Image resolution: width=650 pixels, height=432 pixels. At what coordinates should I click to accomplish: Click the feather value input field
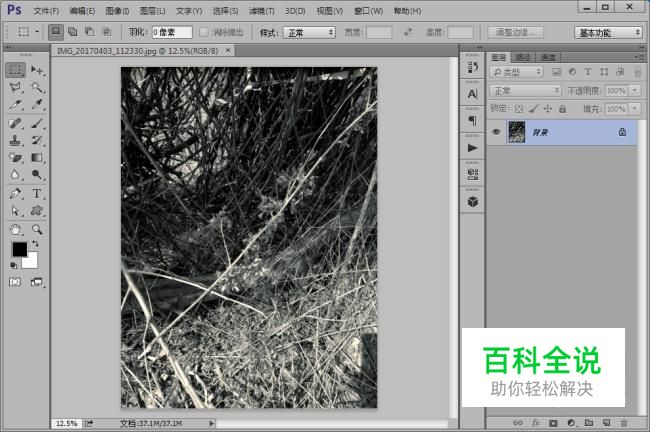pyautogui.click(x=172, y=32)
